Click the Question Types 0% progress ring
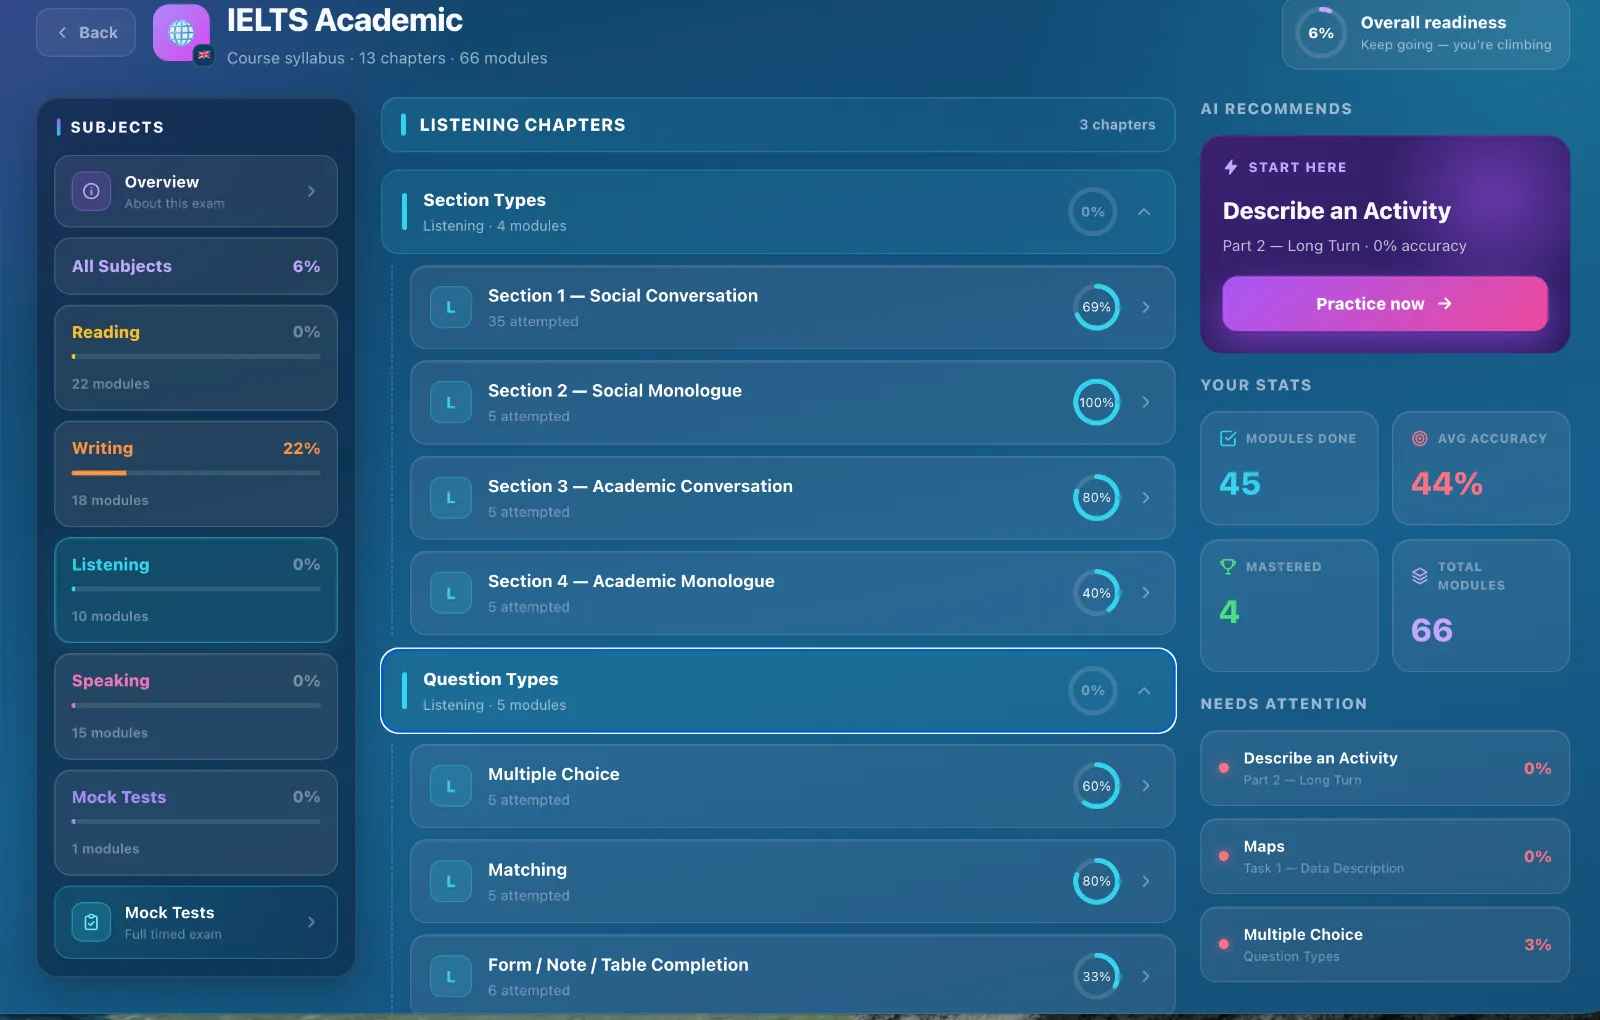 (x=1093, y=691)
